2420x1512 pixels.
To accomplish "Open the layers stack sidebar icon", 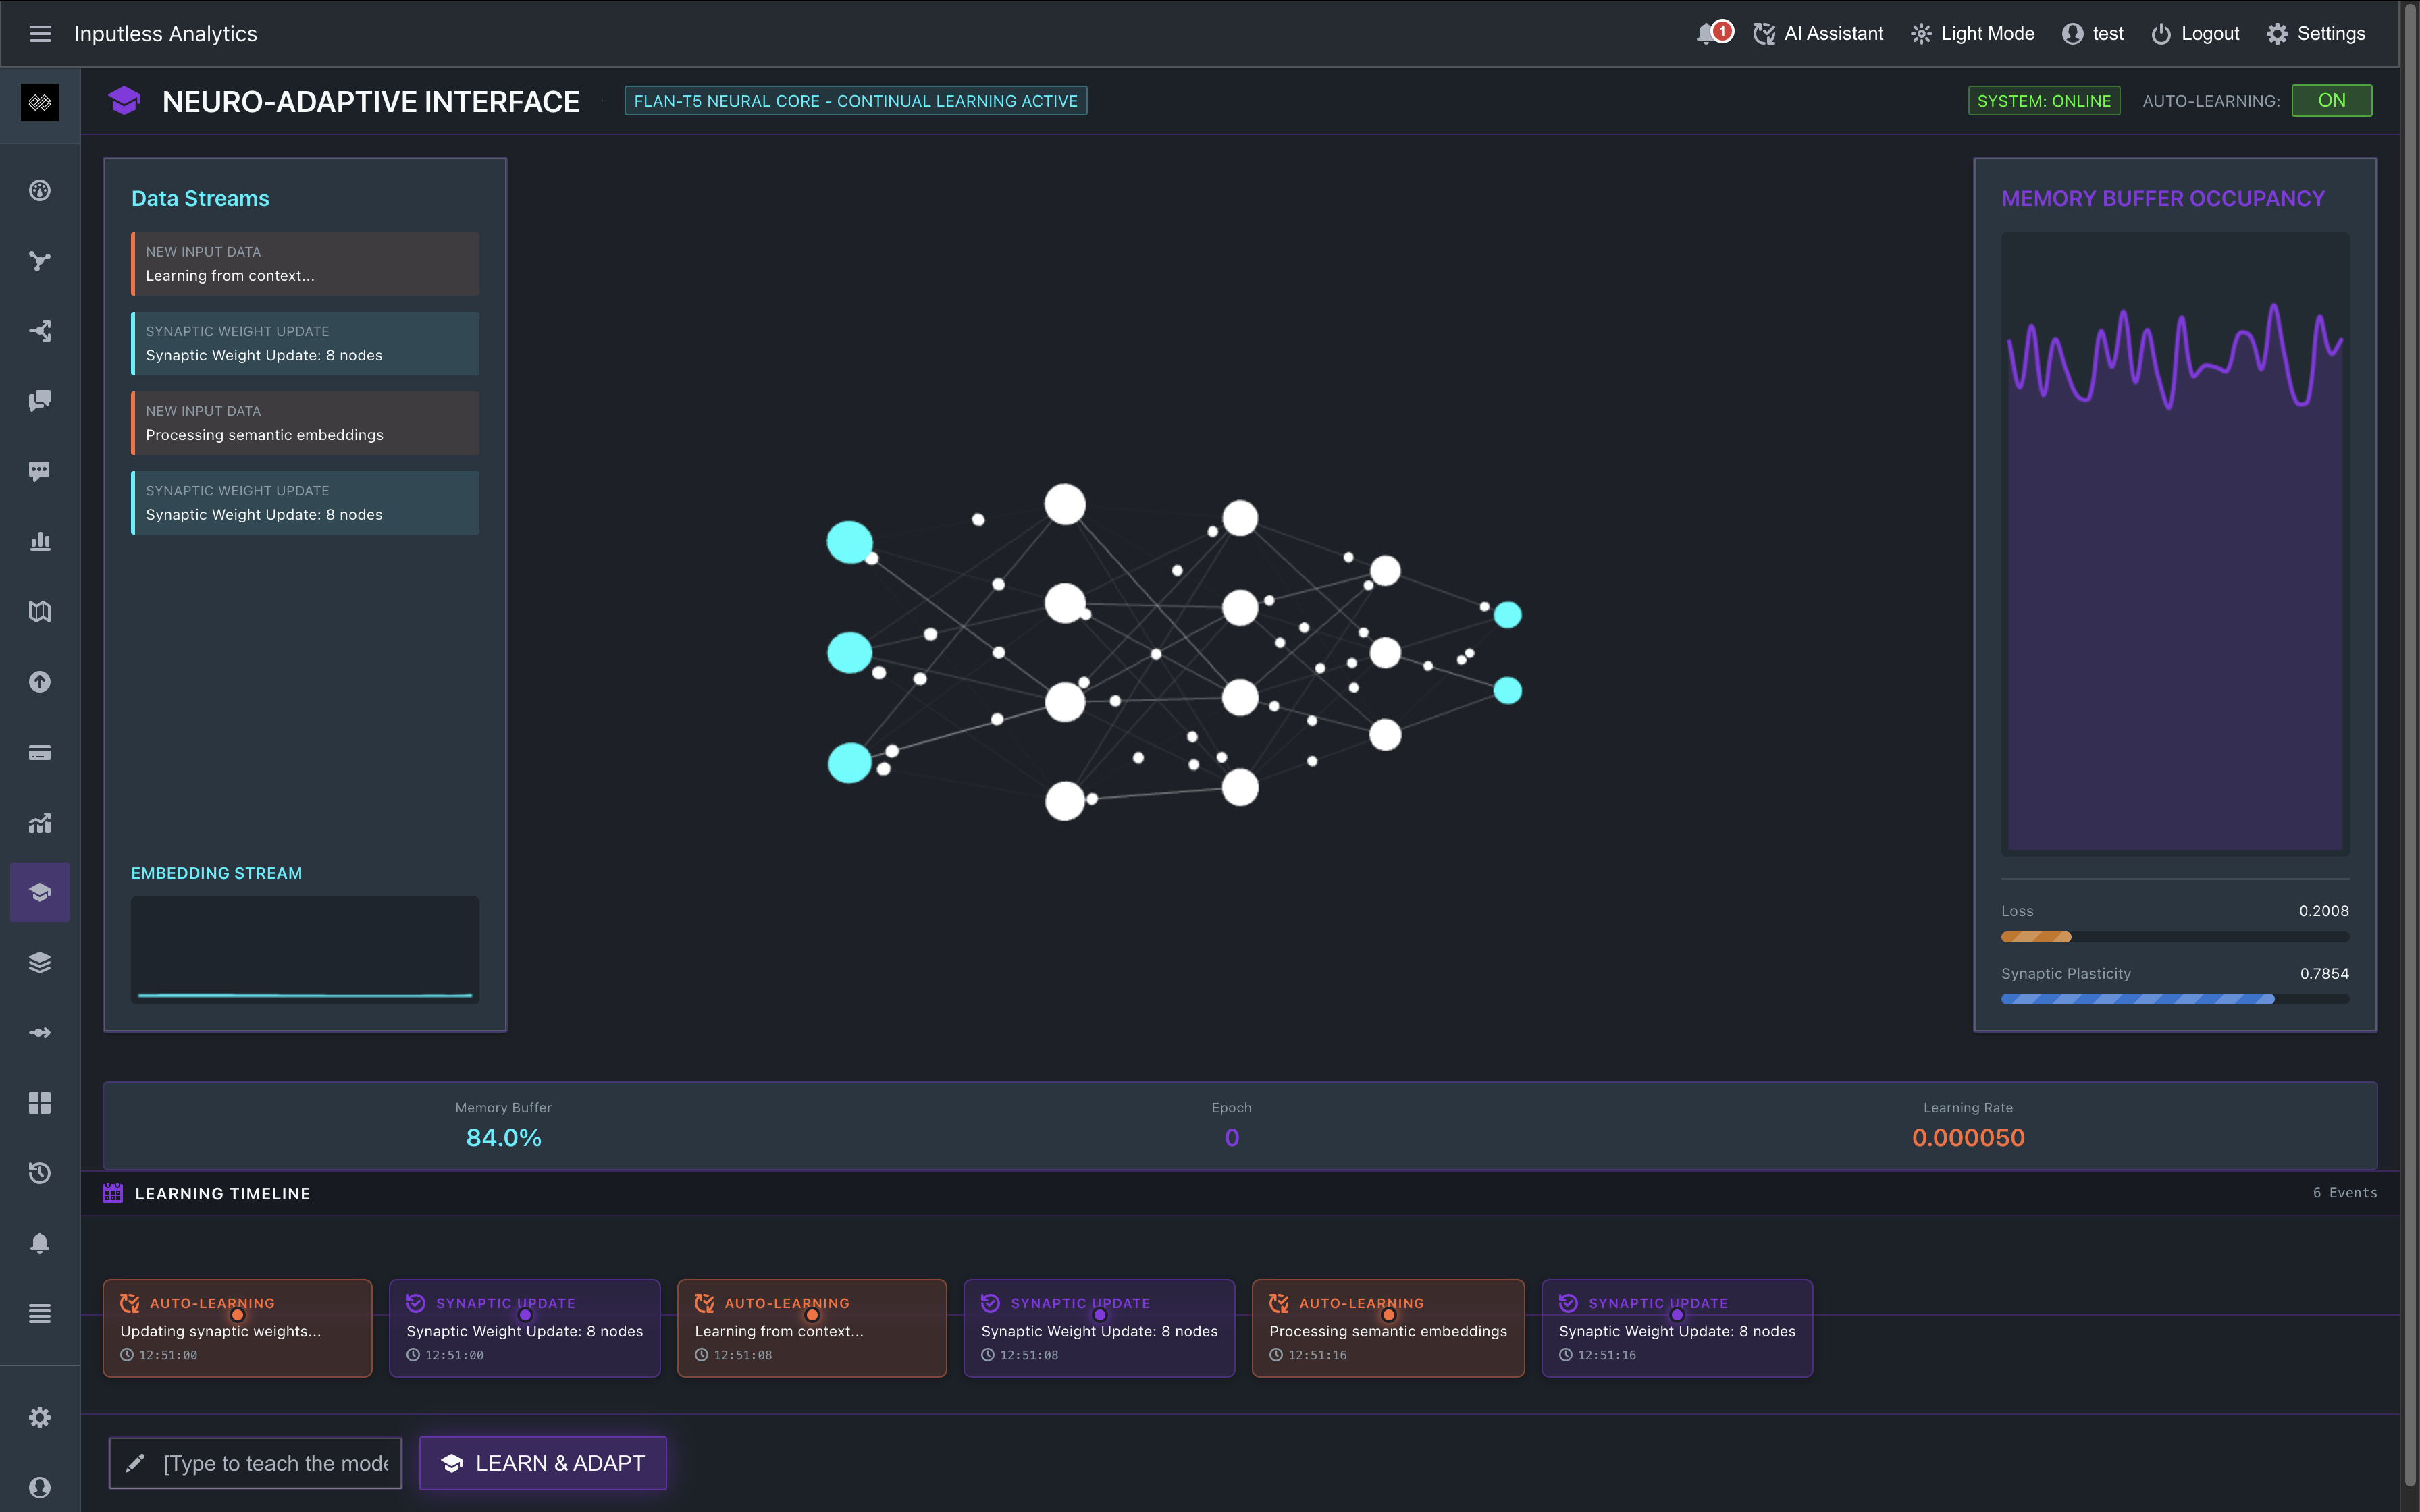I will point(40,962).
